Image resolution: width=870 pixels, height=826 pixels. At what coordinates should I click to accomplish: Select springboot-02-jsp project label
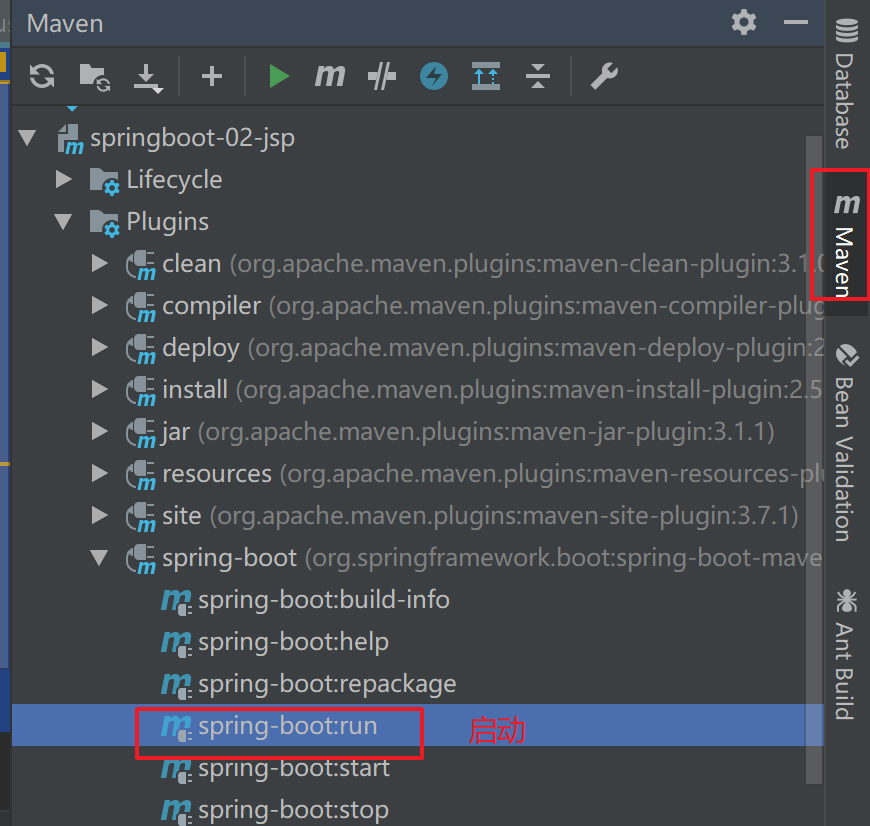click(x=192, y=137)
